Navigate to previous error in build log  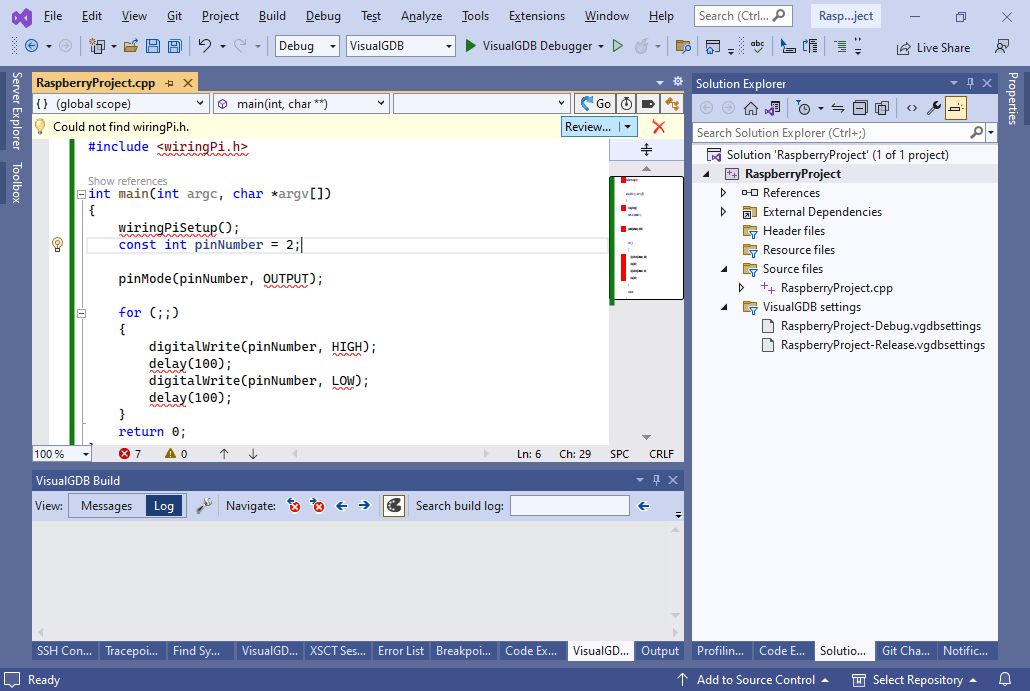tap(294, 506)
